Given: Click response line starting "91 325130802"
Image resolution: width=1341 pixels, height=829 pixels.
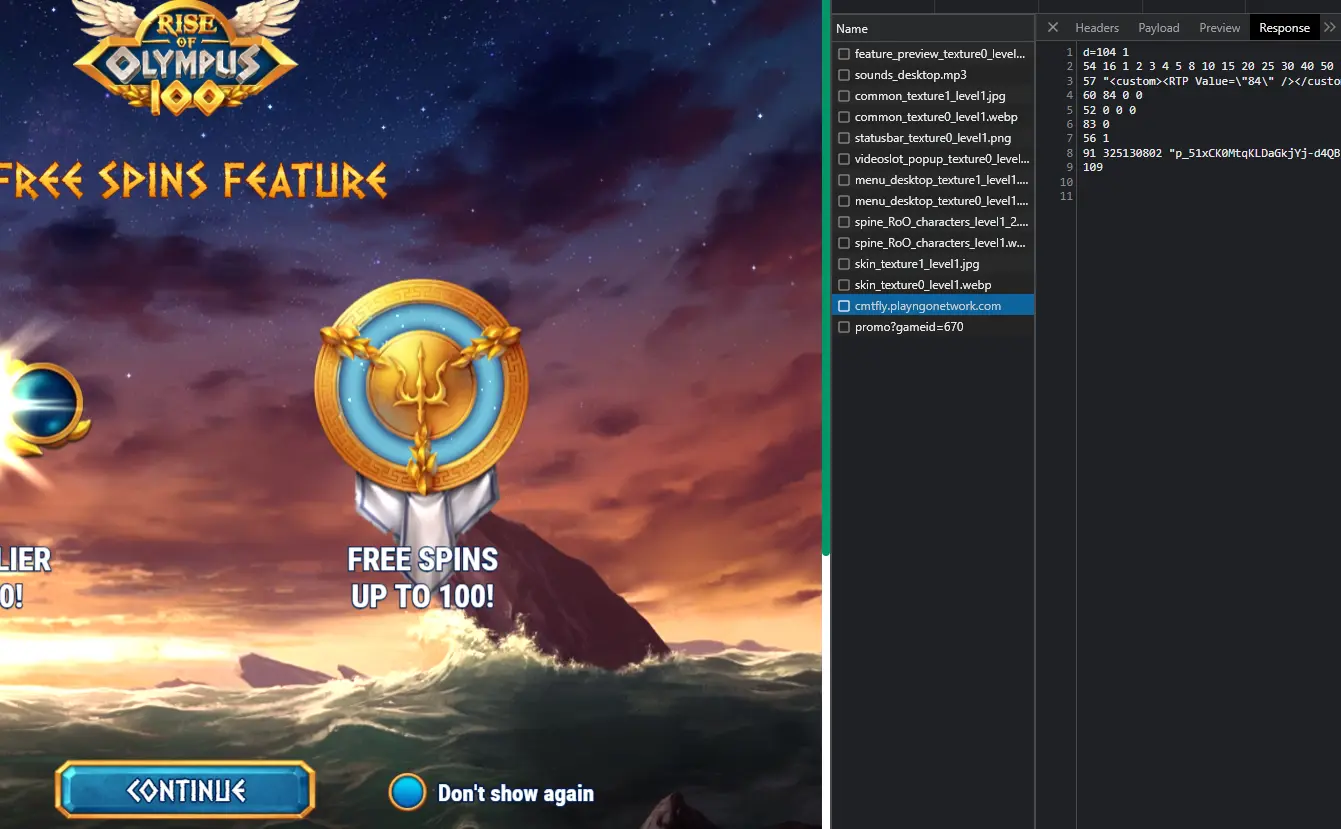Looking at the screenshot, I should click(1211, 153).
